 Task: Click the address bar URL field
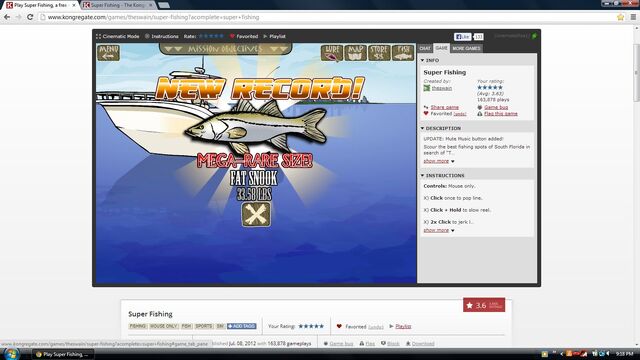[327, 17]
